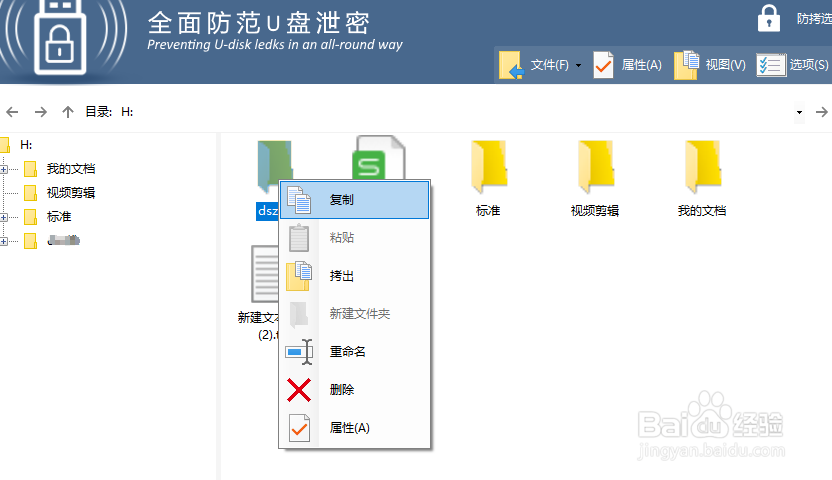Click the Copy (复制) icon in context menu

pyautogui.click(x=299, y=200)
